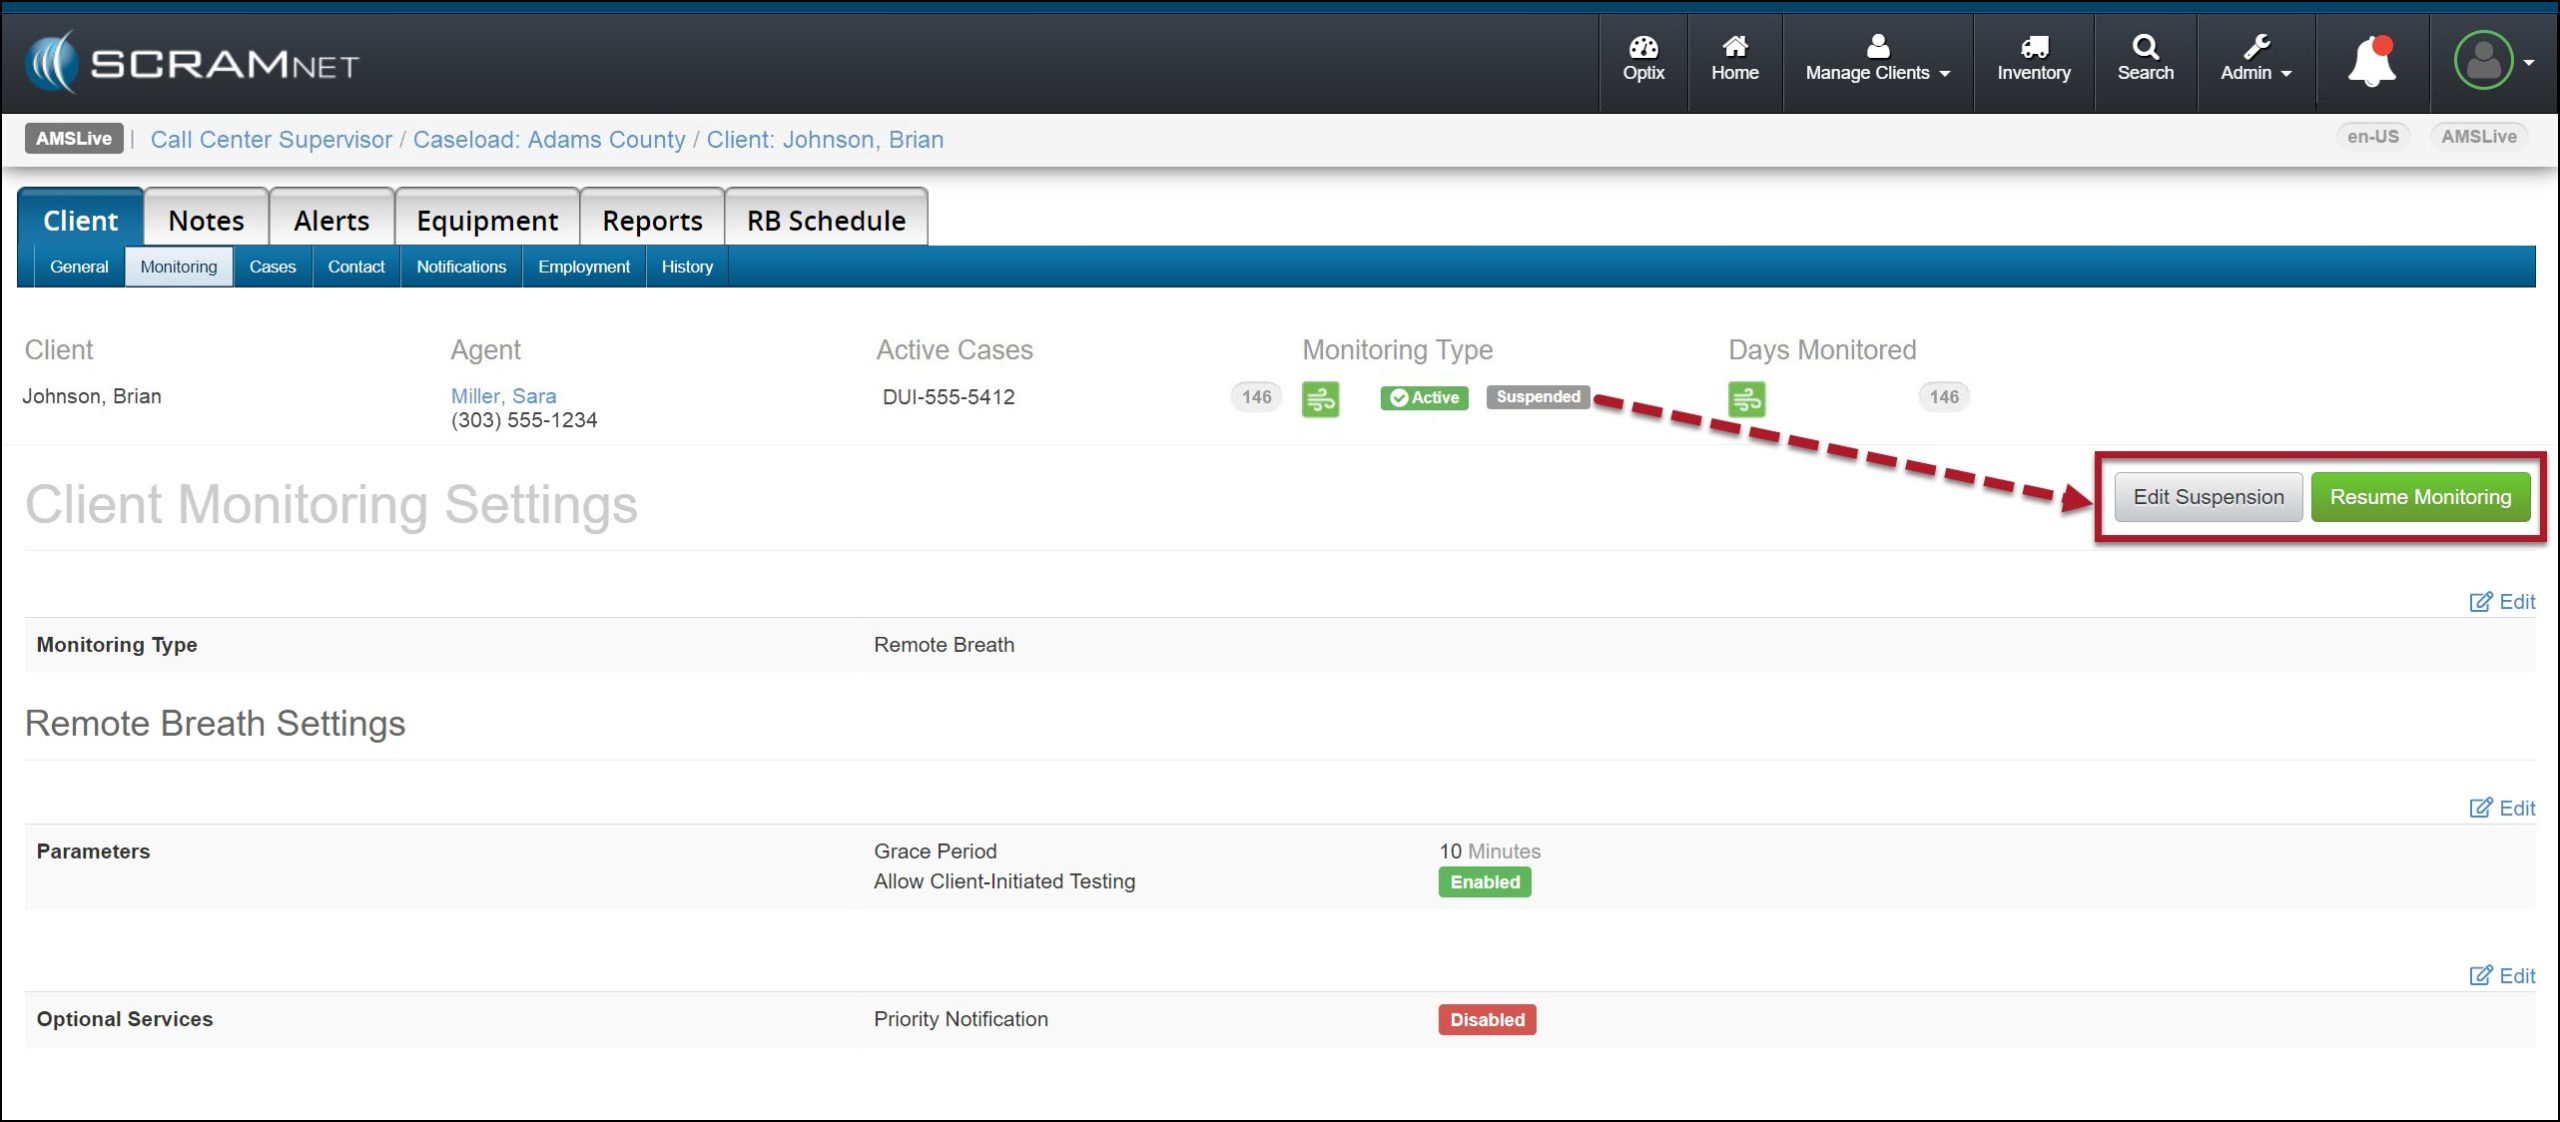Click breath icon under Days Monitored

click(1746, 399)
